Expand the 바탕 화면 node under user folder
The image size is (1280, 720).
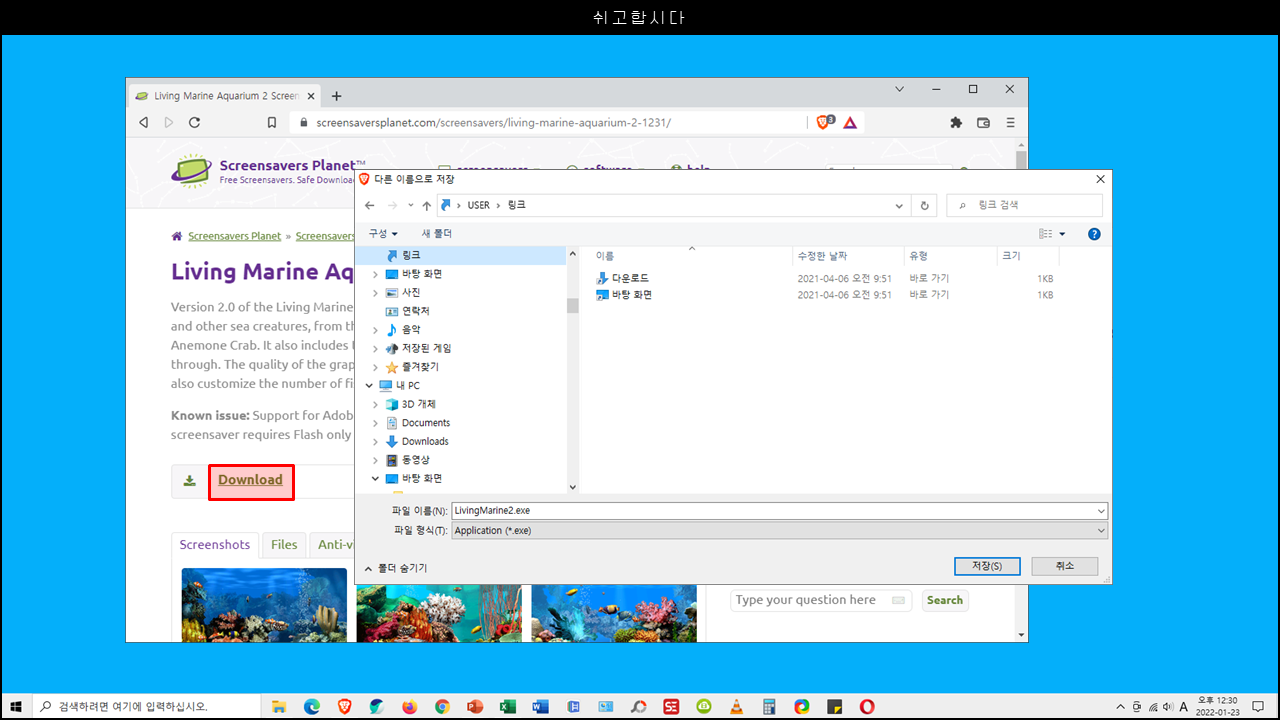[x=376, y=274]
